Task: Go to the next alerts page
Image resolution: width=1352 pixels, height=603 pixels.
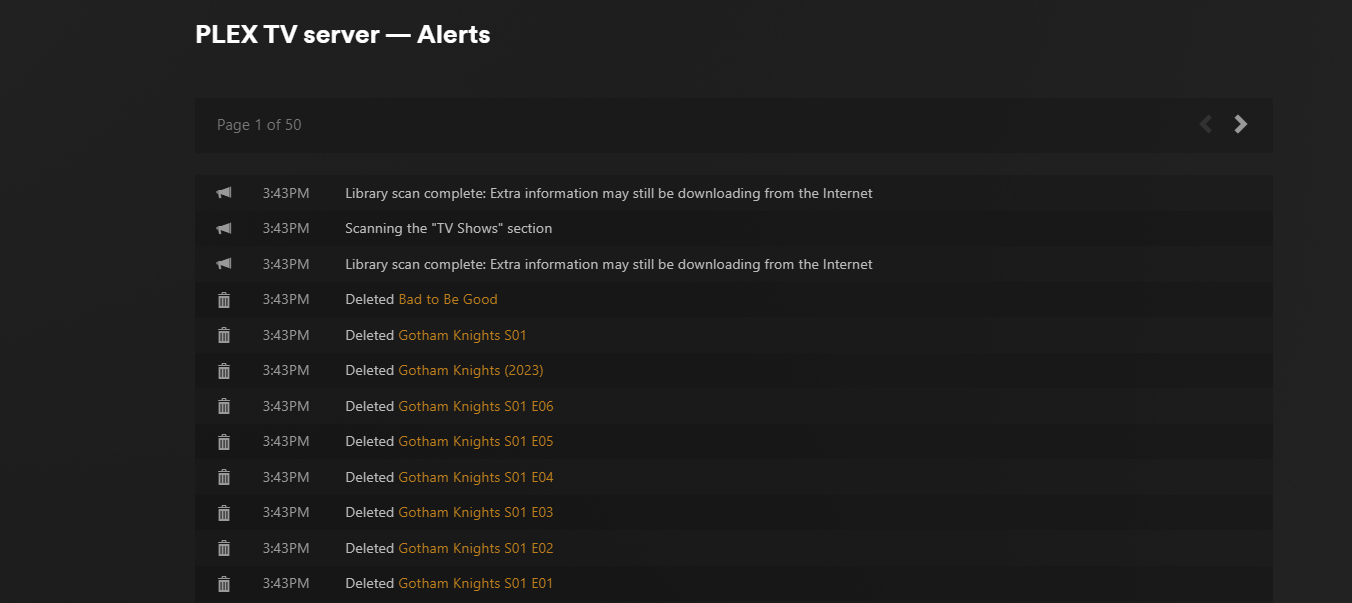Action: point(1241,124)
